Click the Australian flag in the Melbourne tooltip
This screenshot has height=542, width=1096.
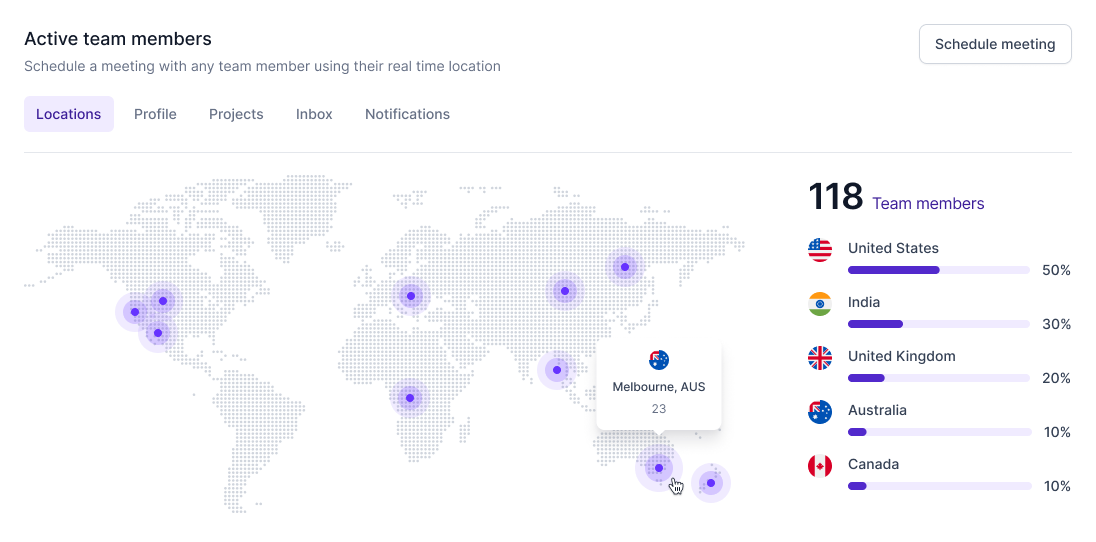click(658, 360)
